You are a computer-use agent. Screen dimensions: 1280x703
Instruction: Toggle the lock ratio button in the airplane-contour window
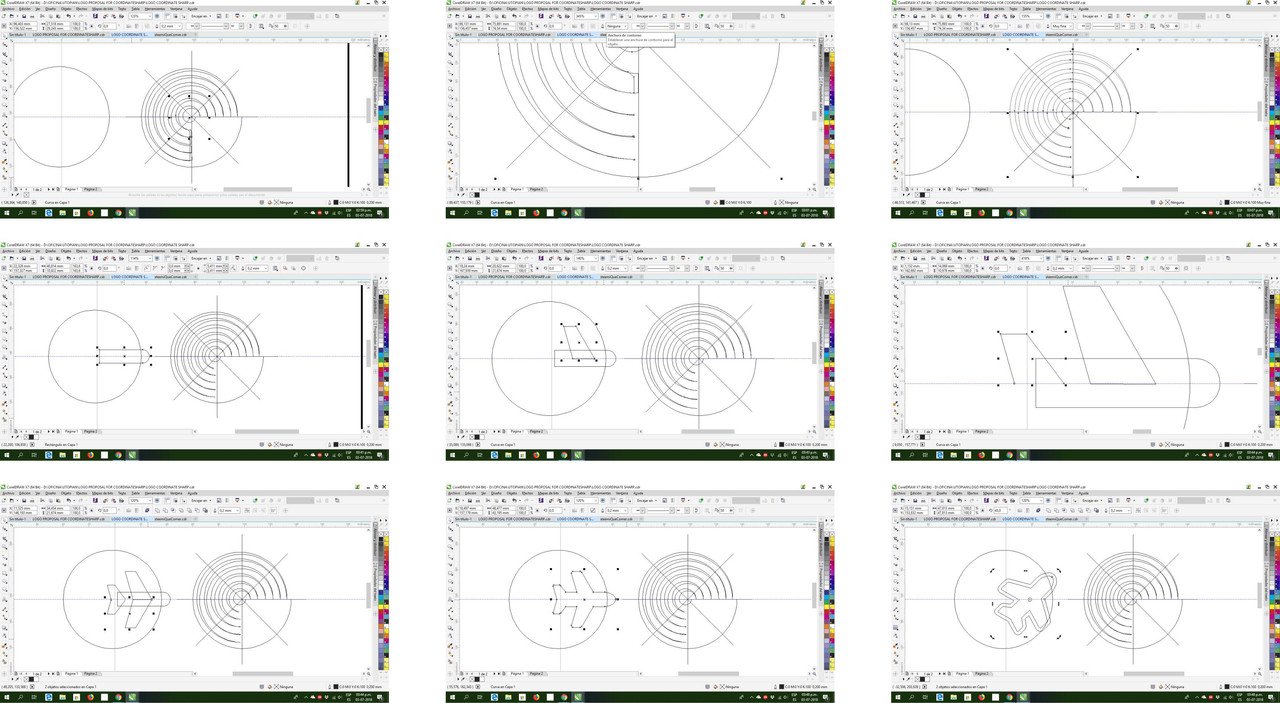tap(982, 511)
